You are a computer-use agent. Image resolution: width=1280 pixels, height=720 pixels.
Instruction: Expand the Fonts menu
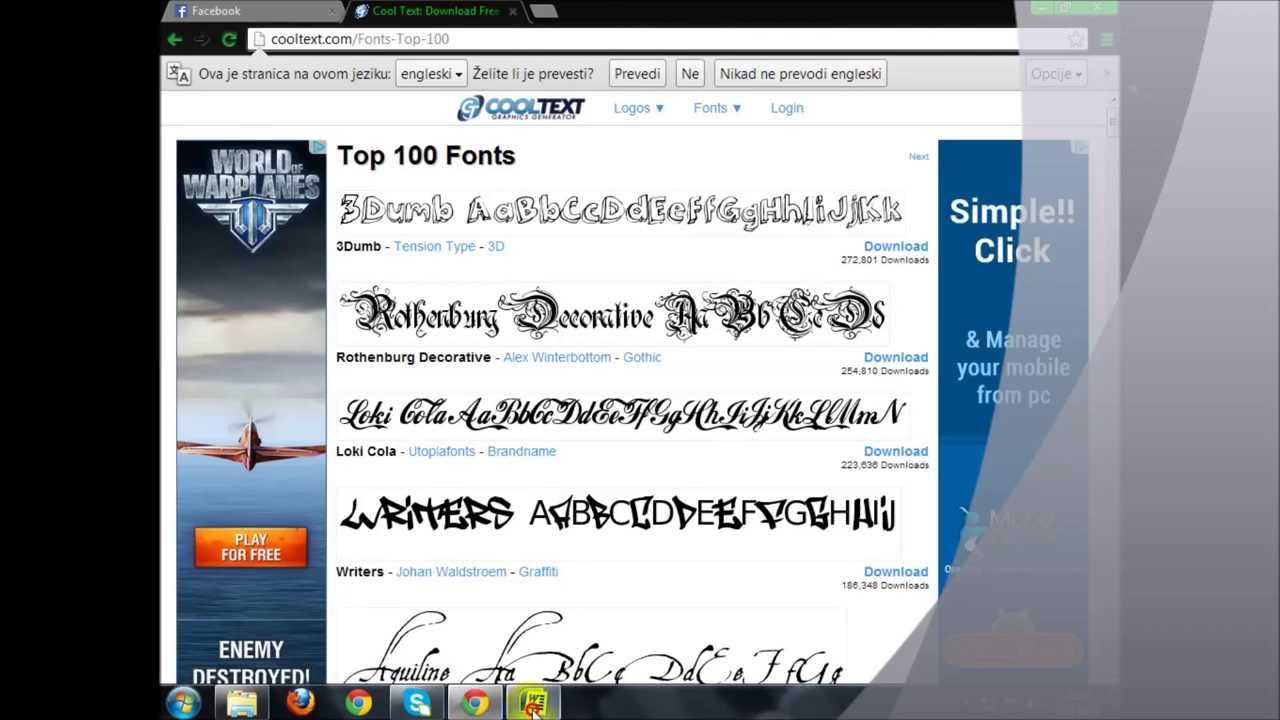pos(718,108)
